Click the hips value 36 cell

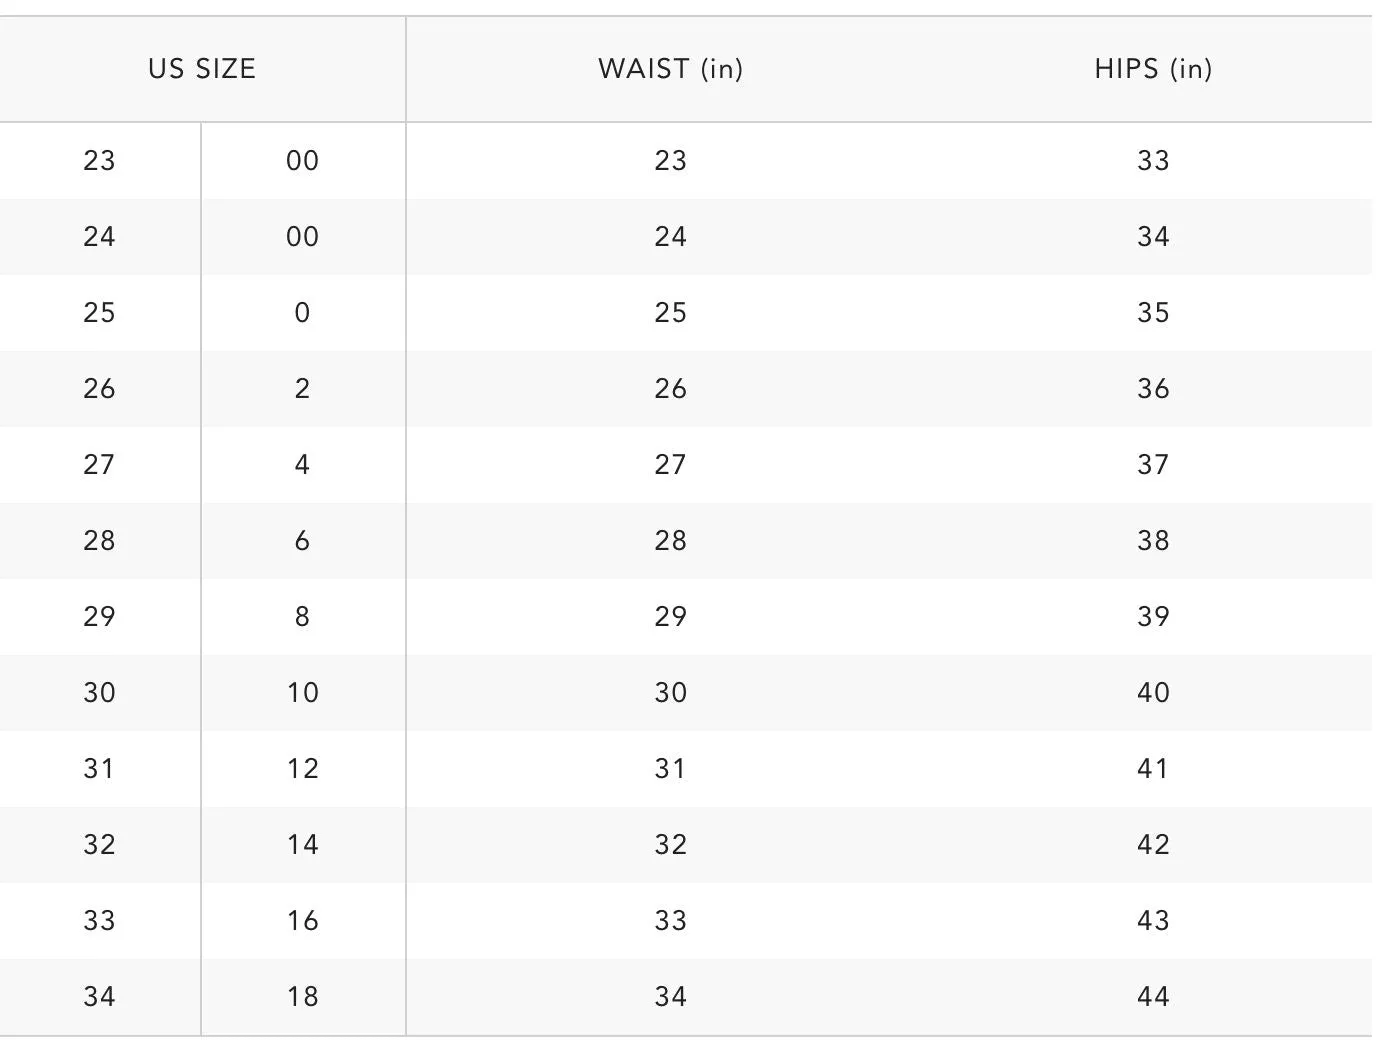point(1153,389)
